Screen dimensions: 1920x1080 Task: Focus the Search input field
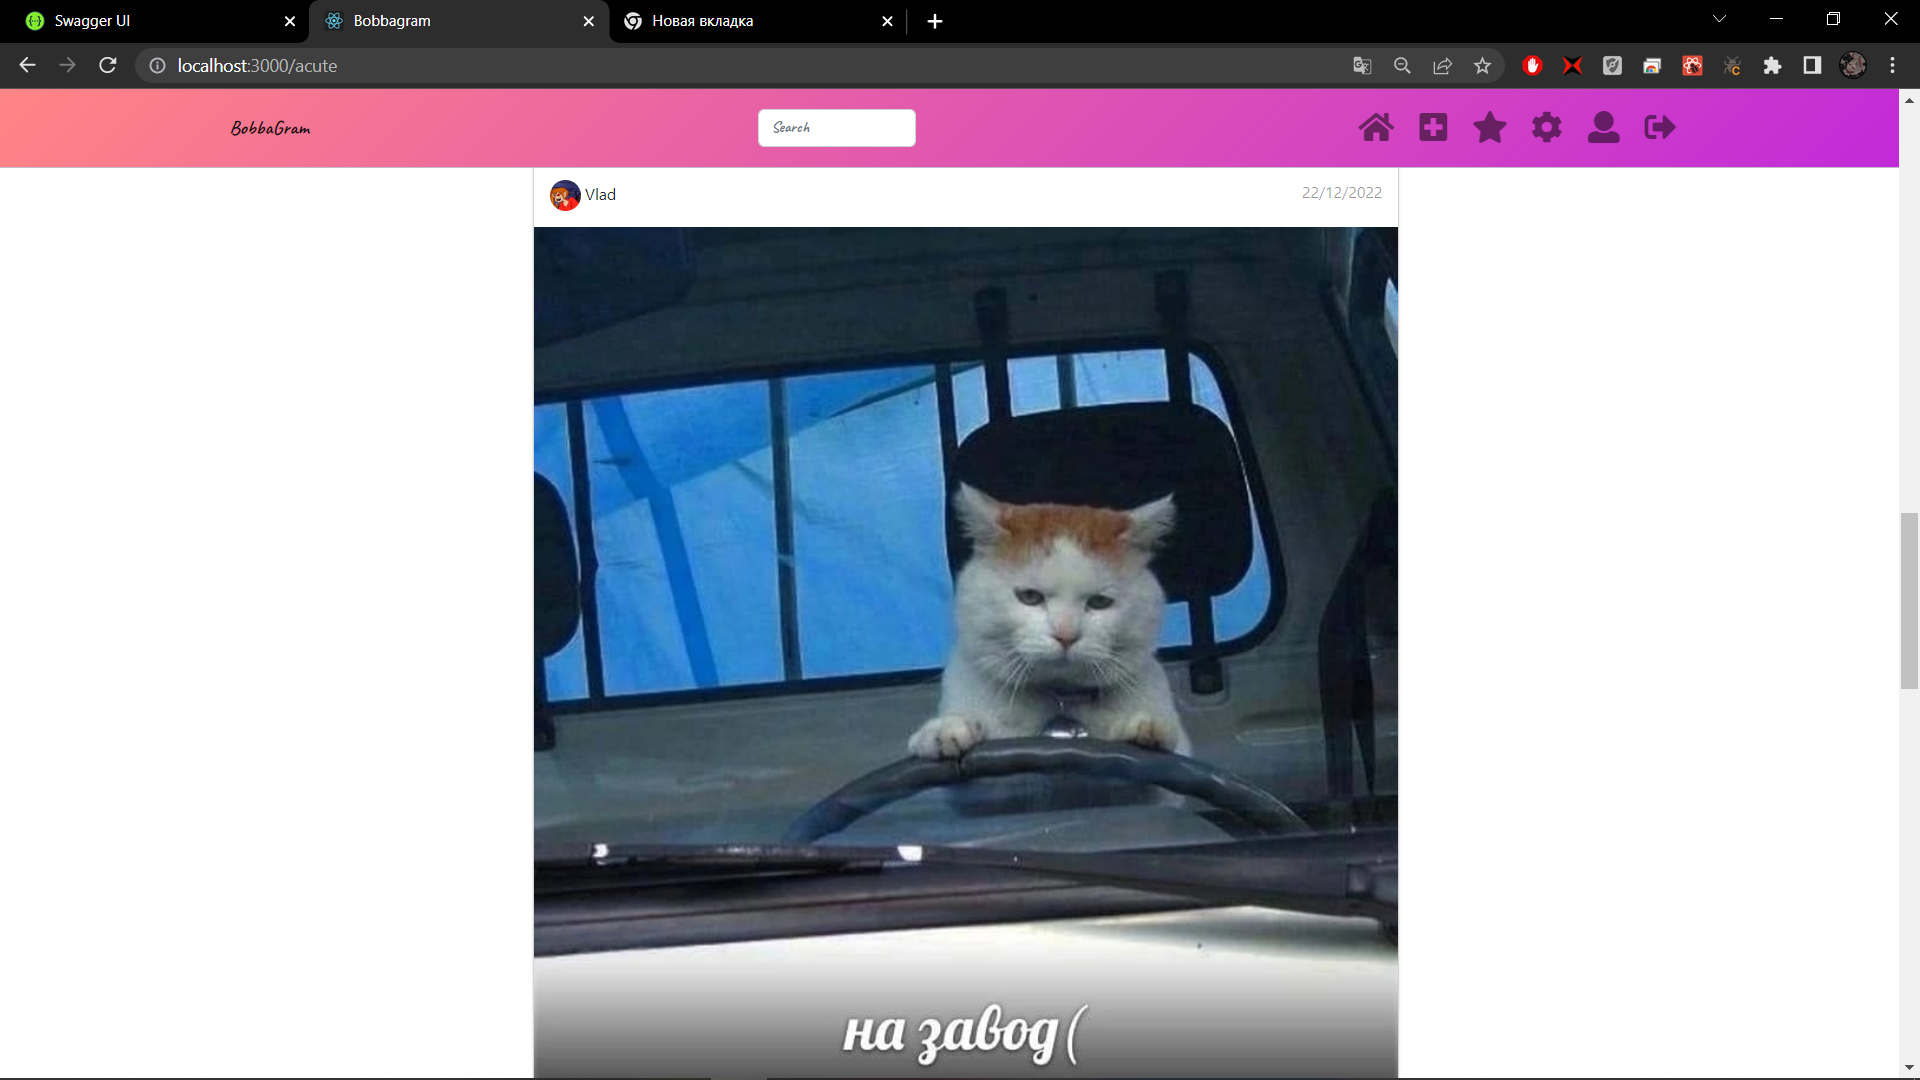(836, 128)
